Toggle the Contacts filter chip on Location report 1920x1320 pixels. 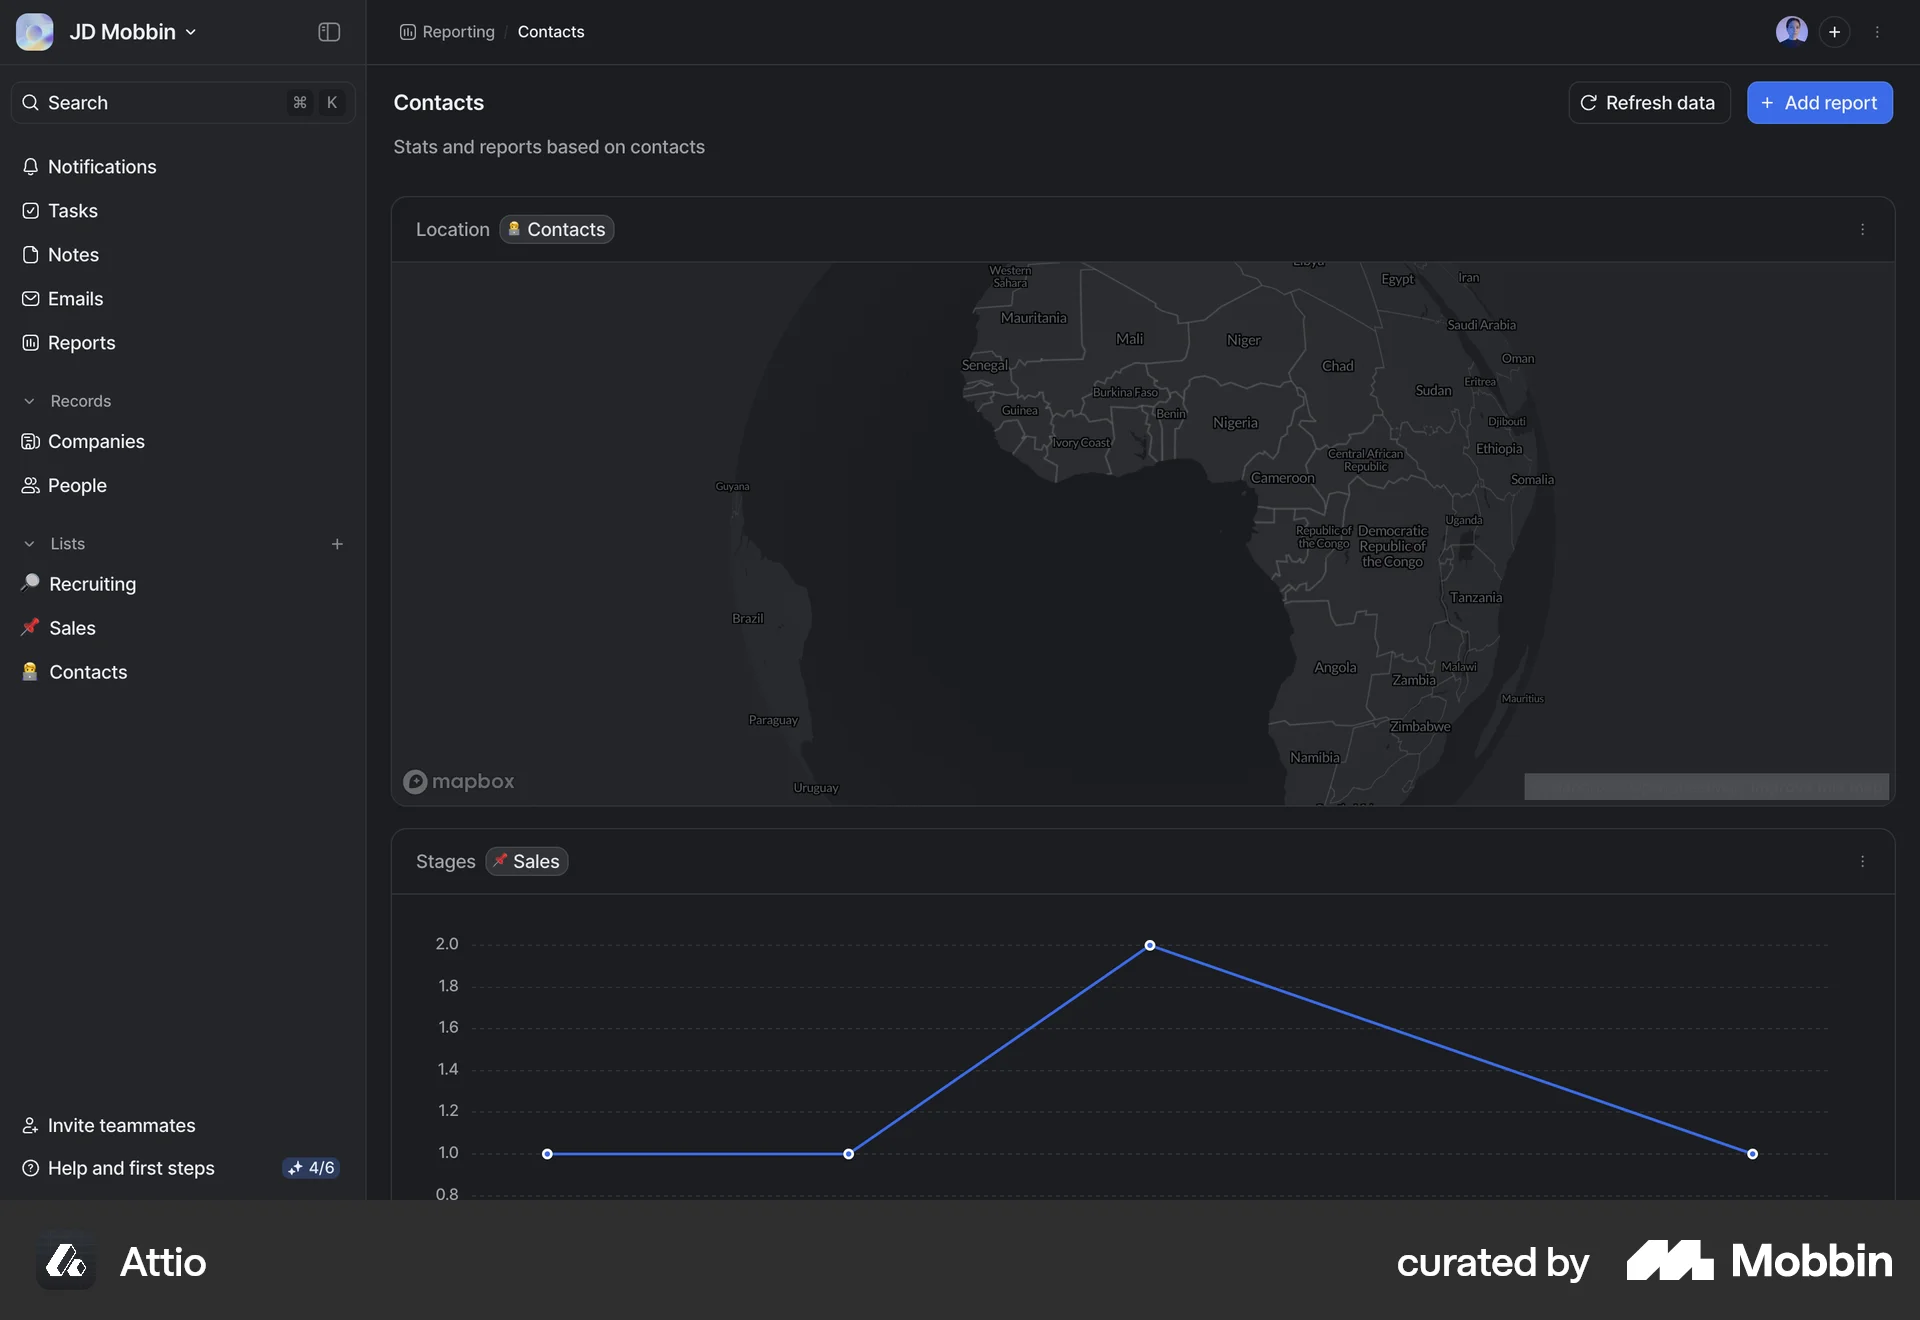[x=556, y=229]
